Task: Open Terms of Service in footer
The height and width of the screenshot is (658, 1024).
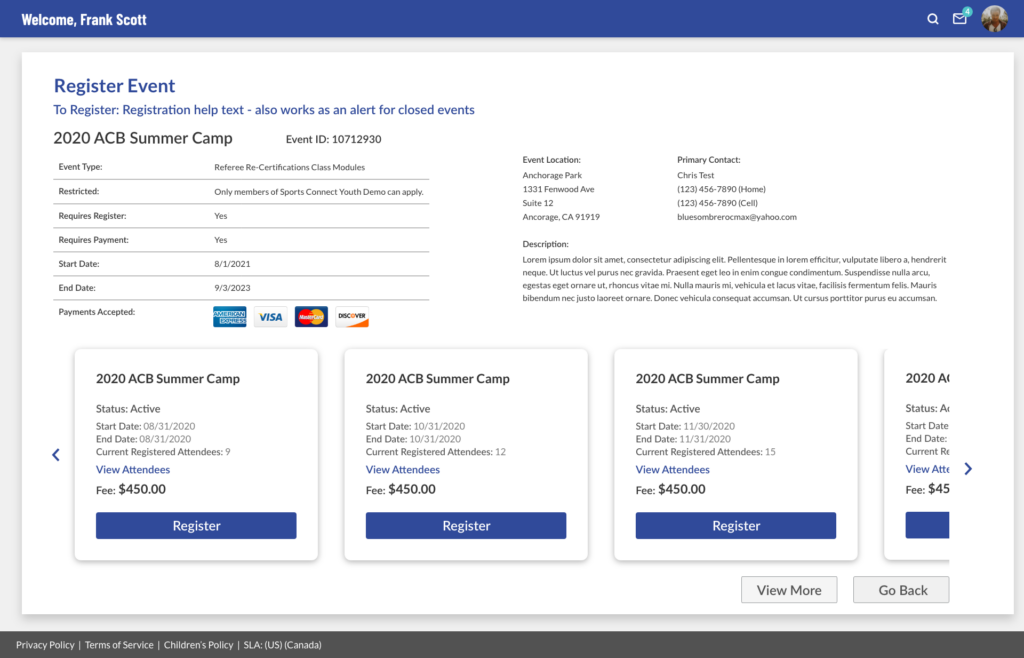Action: [x=119, y=645]
